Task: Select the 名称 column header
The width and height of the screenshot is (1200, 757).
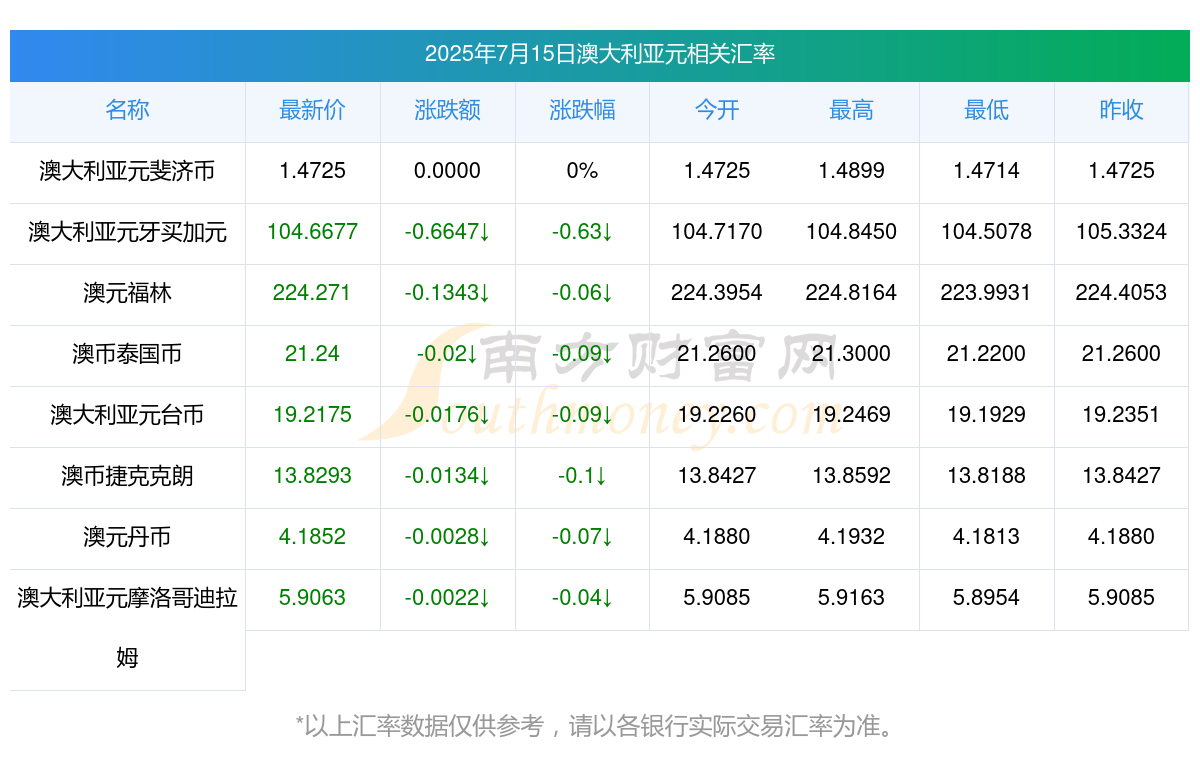Action: [127, 110]
